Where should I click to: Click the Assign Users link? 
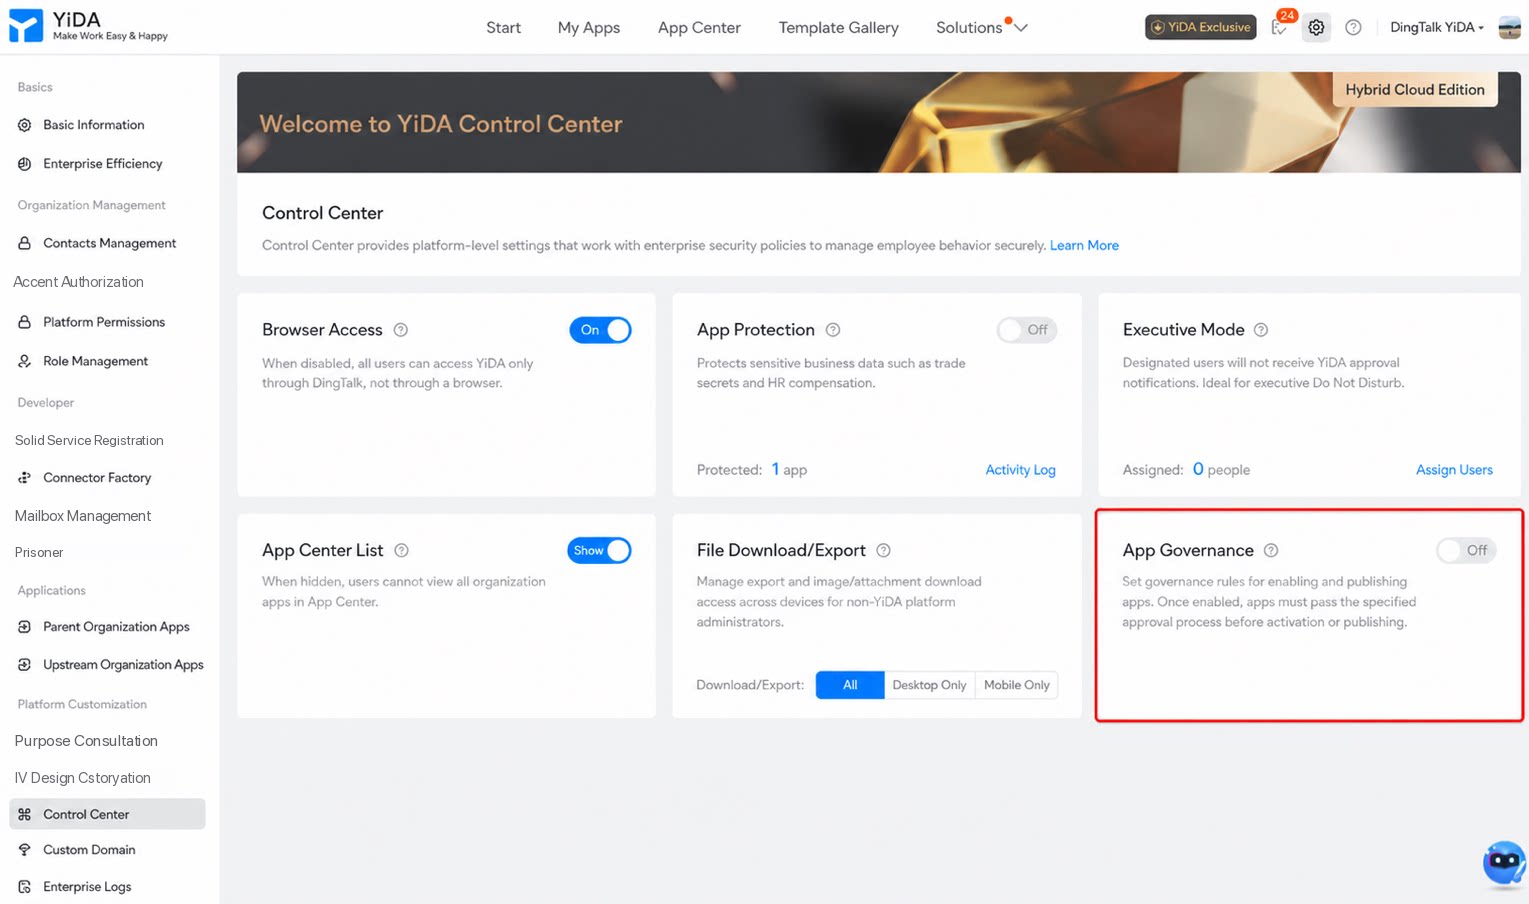pos(1454,470)
